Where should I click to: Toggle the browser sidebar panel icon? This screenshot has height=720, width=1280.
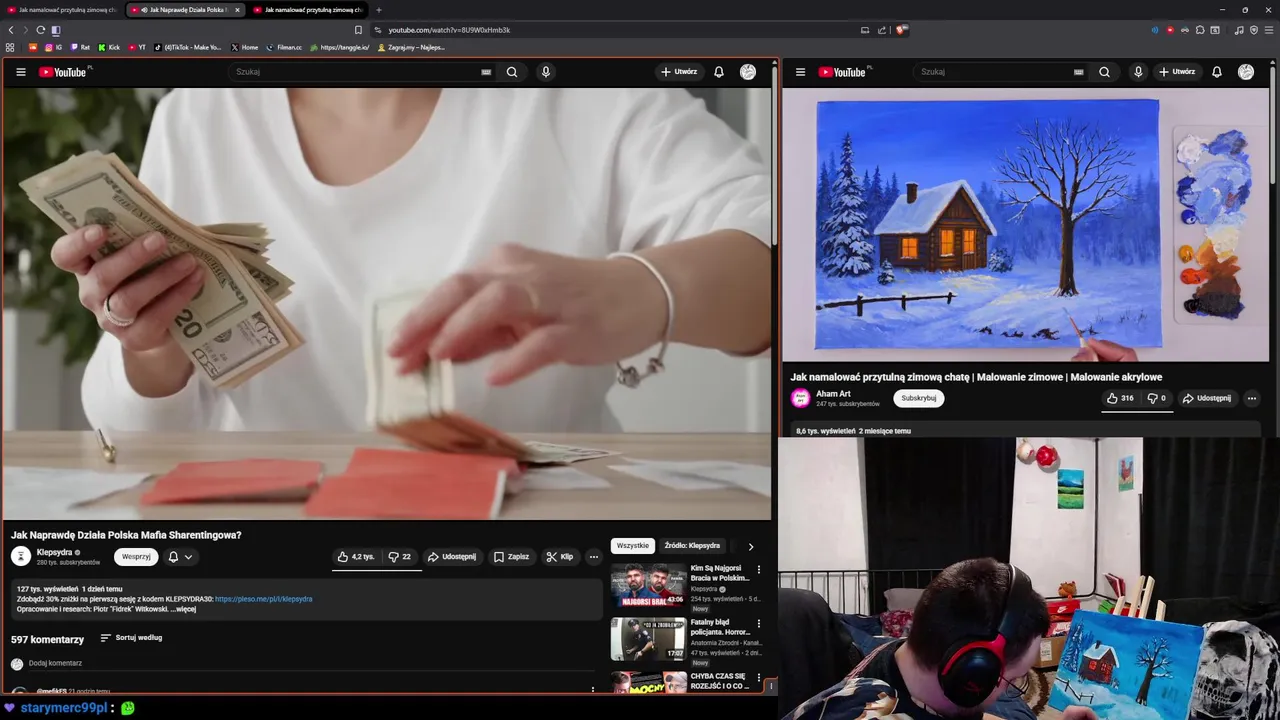click(x=56, y=30)
